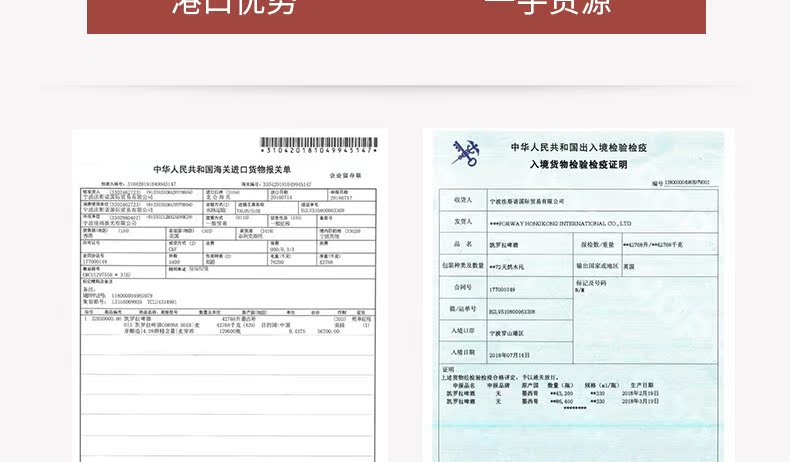The width and height of the screenshot is (790, 462).
Task: Click the 发货人 label cell
Action: pyautogui.click(x=463, y=222)
